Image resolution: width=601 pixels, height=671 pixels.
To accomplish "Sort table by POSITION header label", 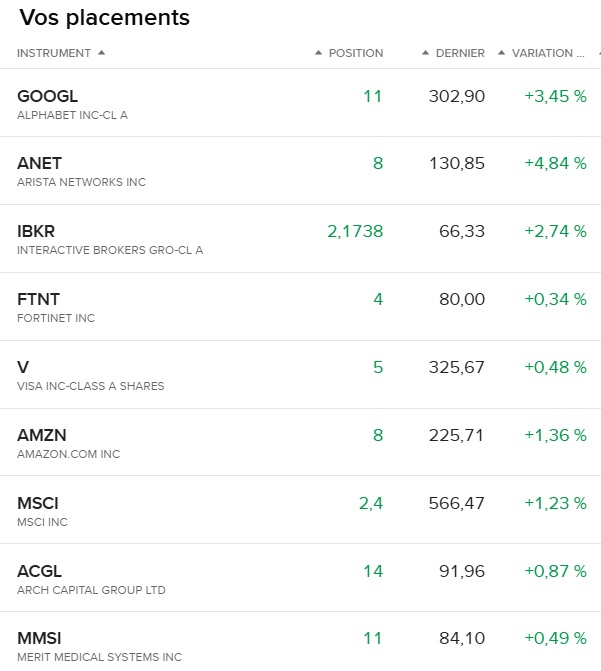I will pyautogui.click(x=356, y=53).
